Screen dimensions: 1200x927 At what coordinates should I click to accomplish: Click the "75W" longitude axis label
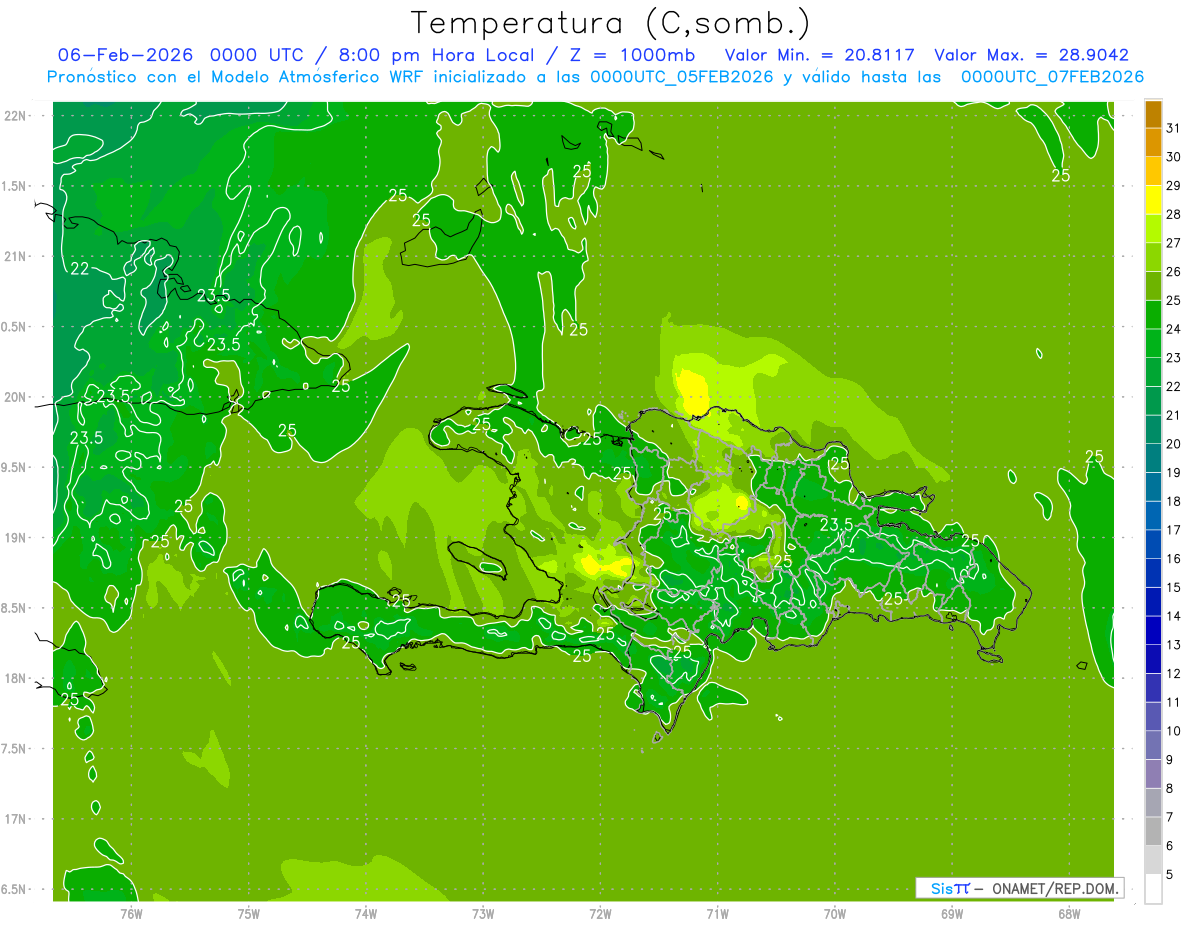pos(248,914)
